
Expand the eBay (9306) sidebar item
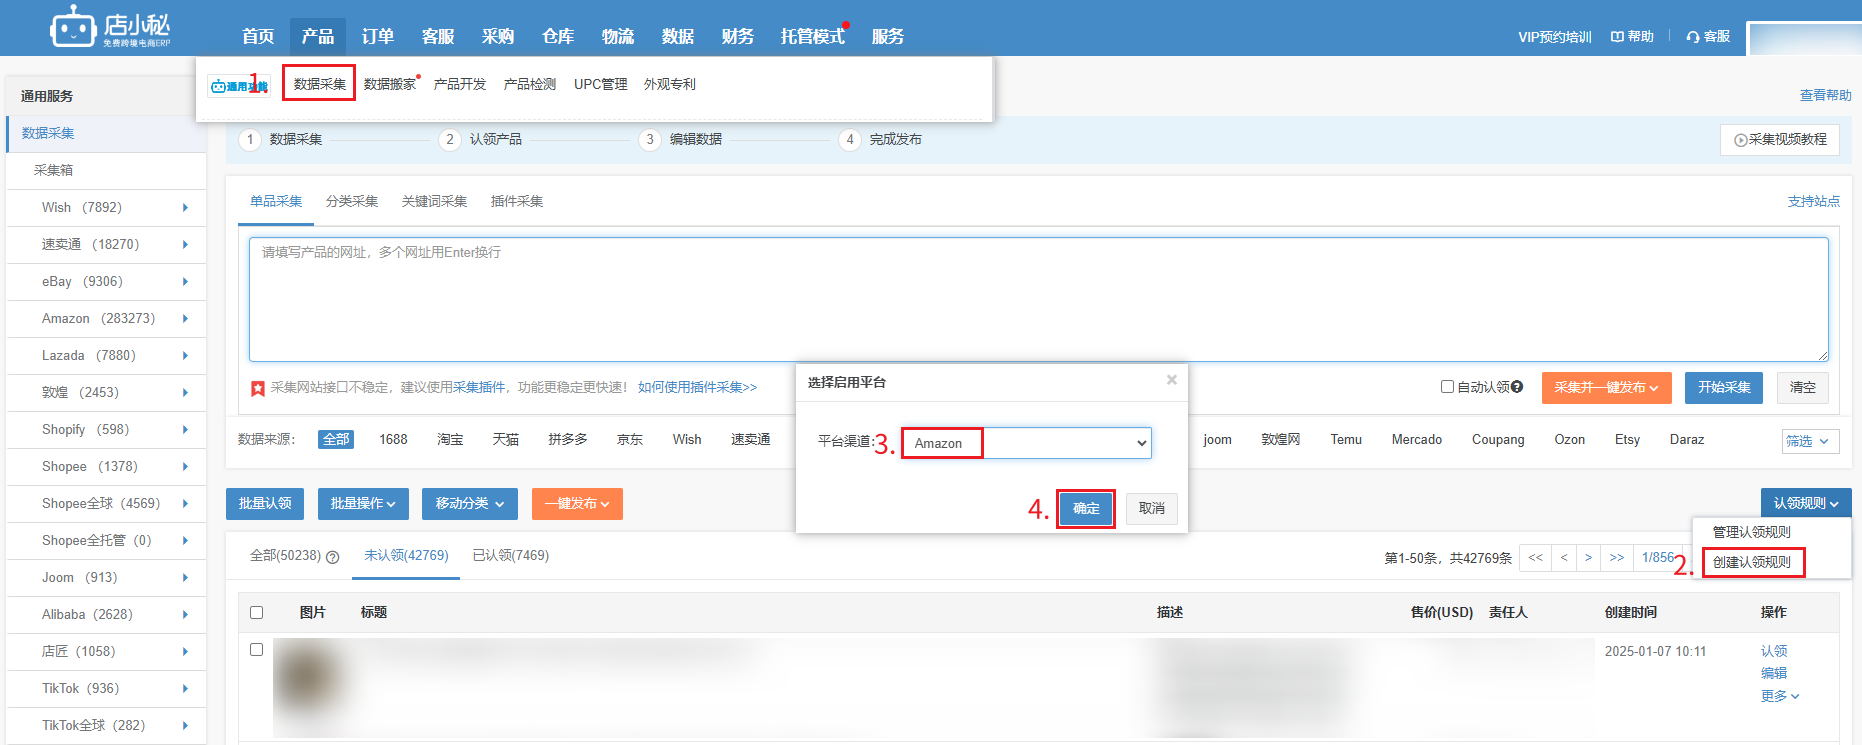click(x=185, y=282)
